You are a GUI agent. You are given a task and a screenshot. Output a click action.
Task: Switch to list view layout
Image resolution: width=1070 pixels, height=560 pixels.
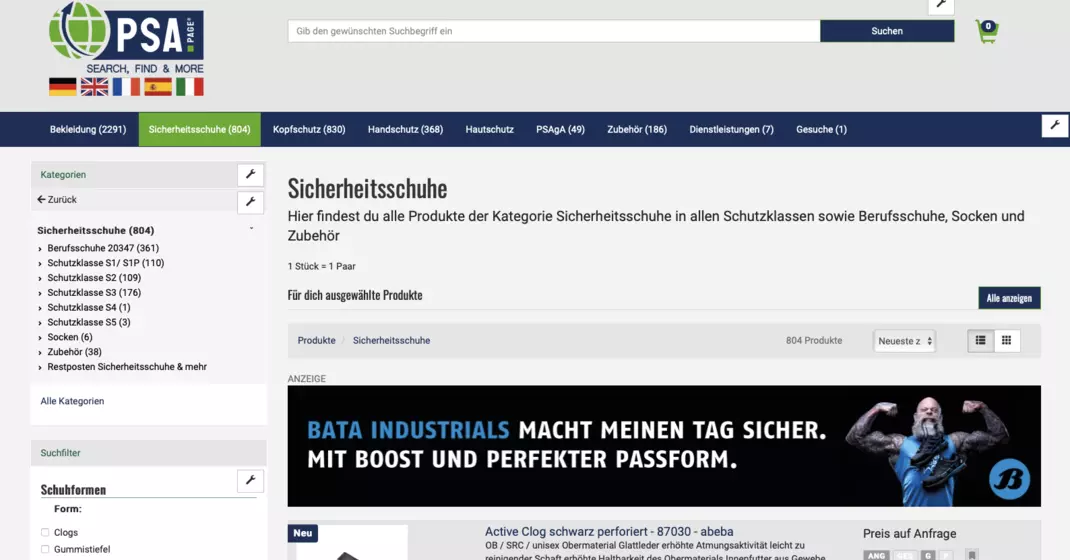click(981, 340)
